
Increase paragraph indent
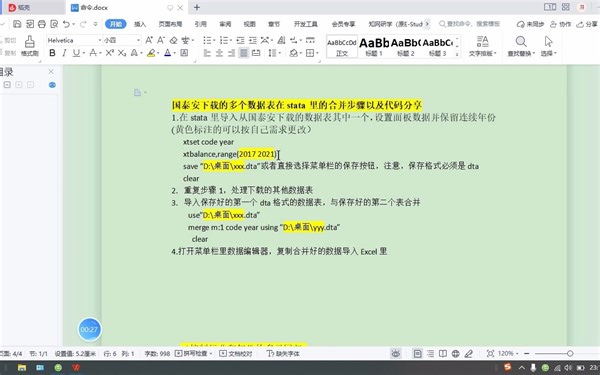[253, 40]
